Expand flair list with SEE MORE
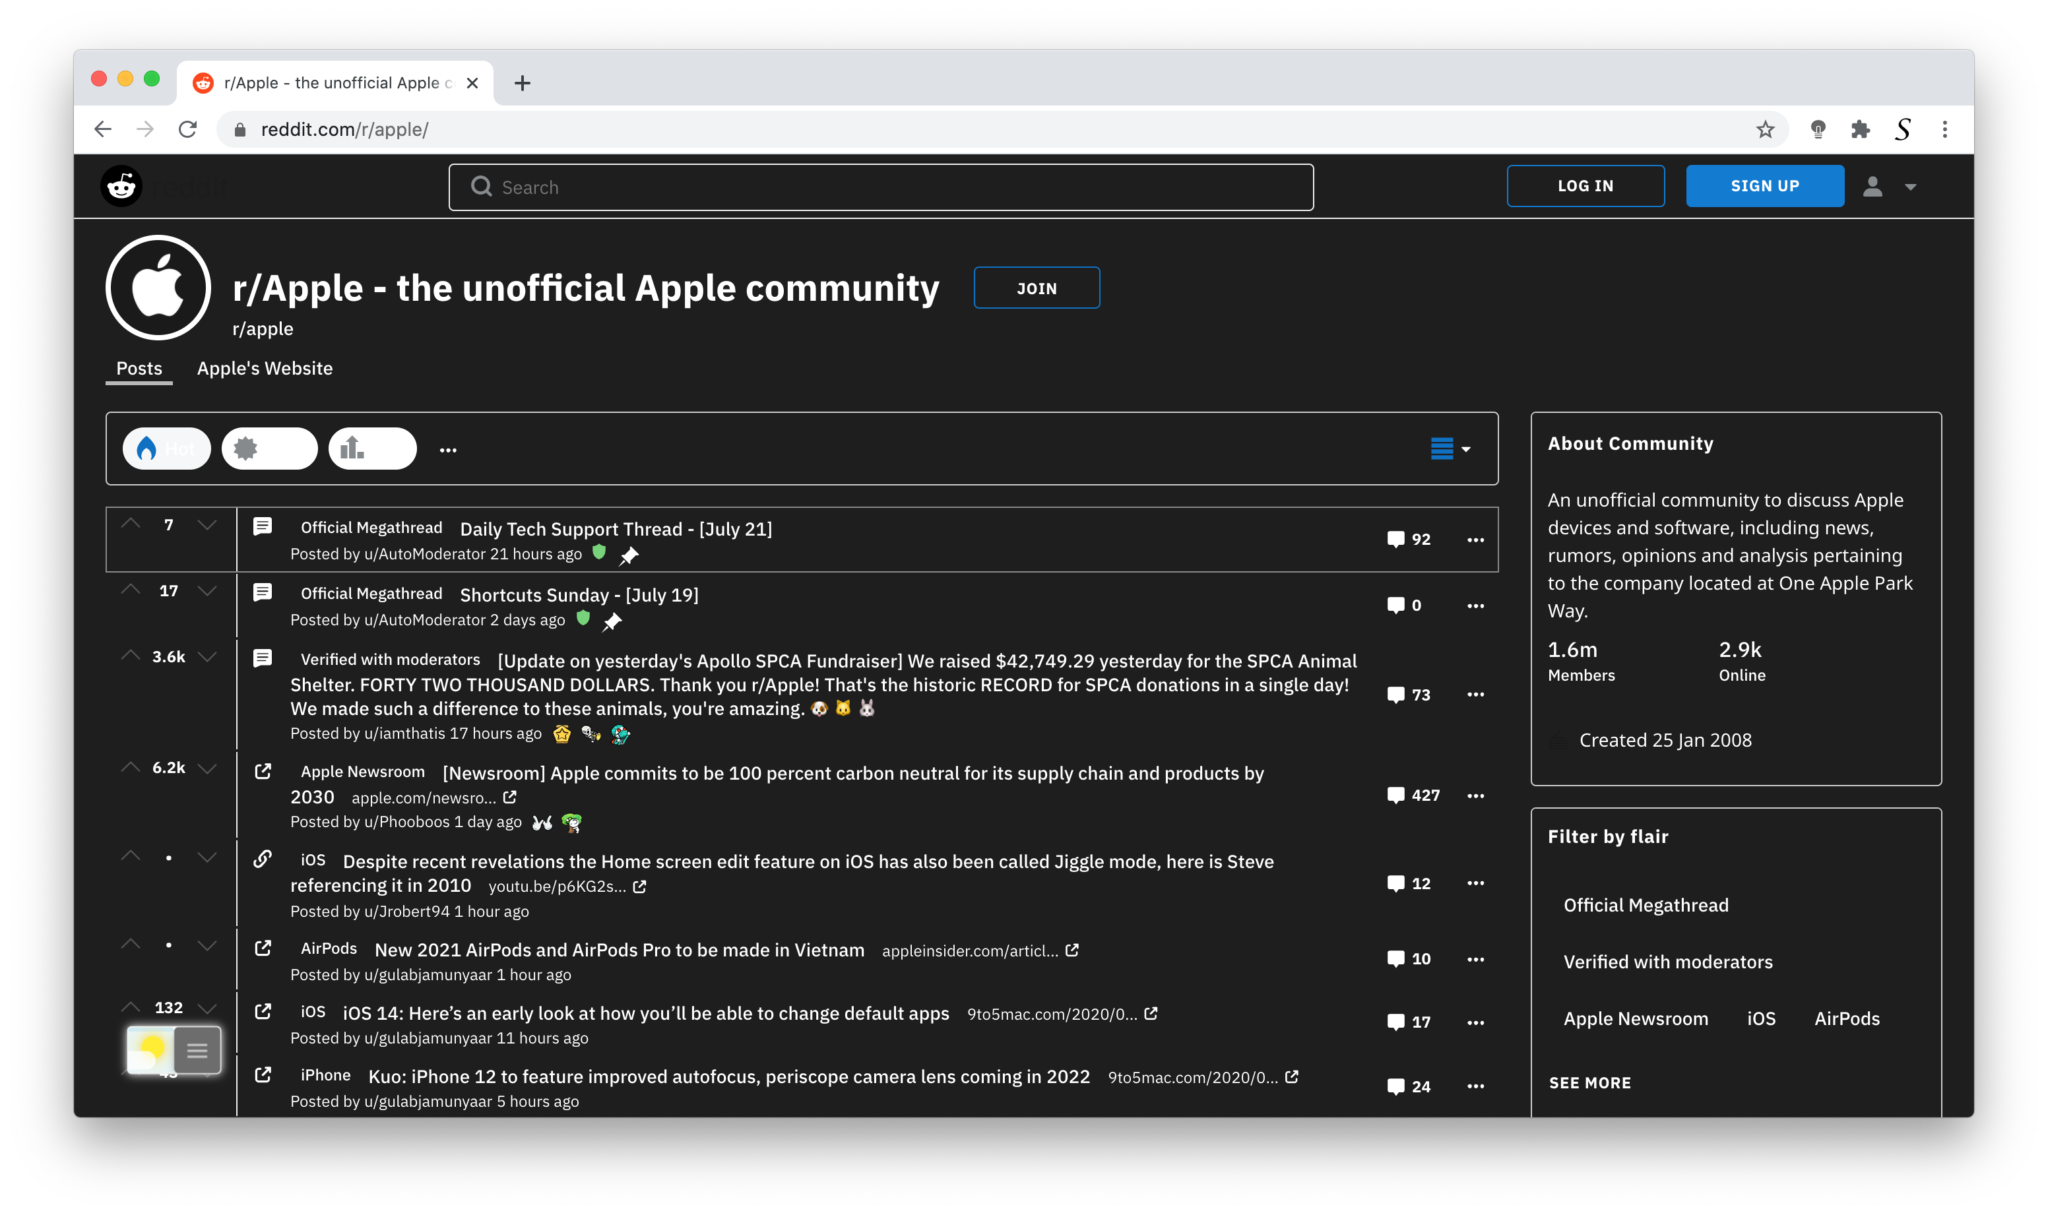Viewport: 2048px width, 1215px height. [x=1590, y=1083]
